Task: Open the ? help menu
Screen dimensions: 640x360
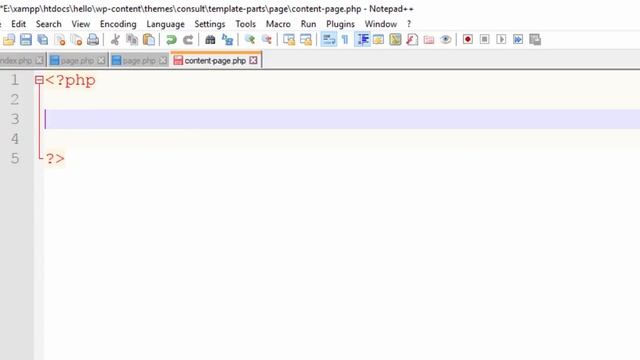Action: 409,24
